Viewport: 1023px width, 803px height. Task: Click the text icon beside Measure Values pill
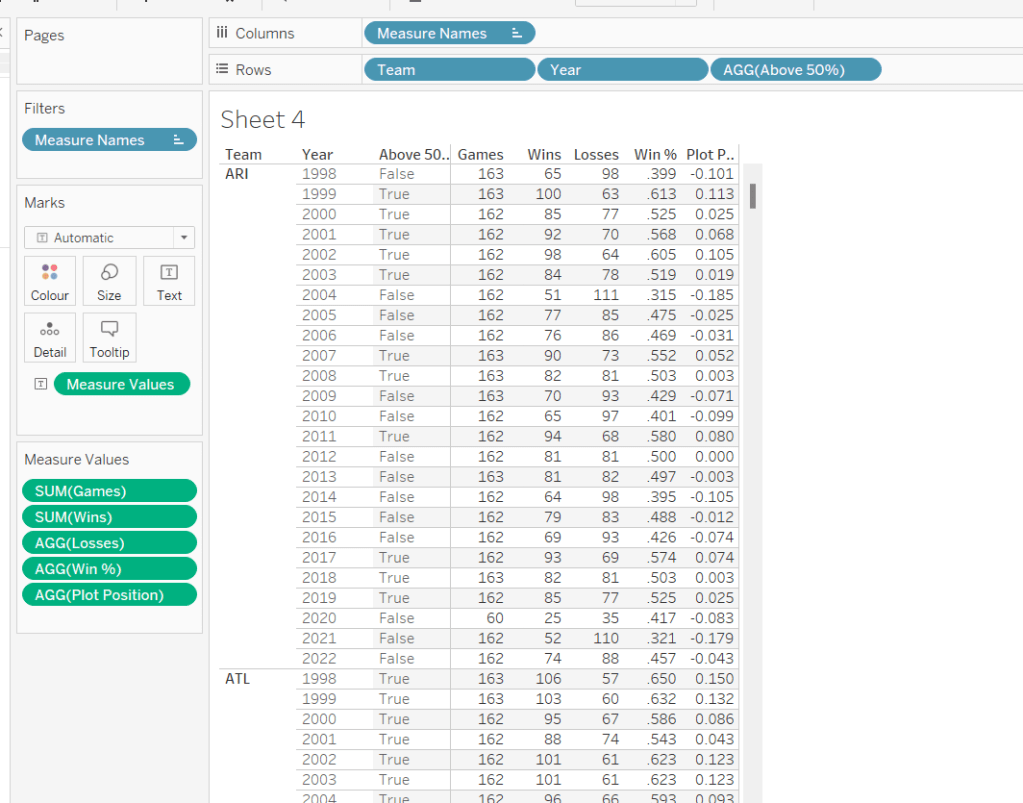(x=40, y=384)
